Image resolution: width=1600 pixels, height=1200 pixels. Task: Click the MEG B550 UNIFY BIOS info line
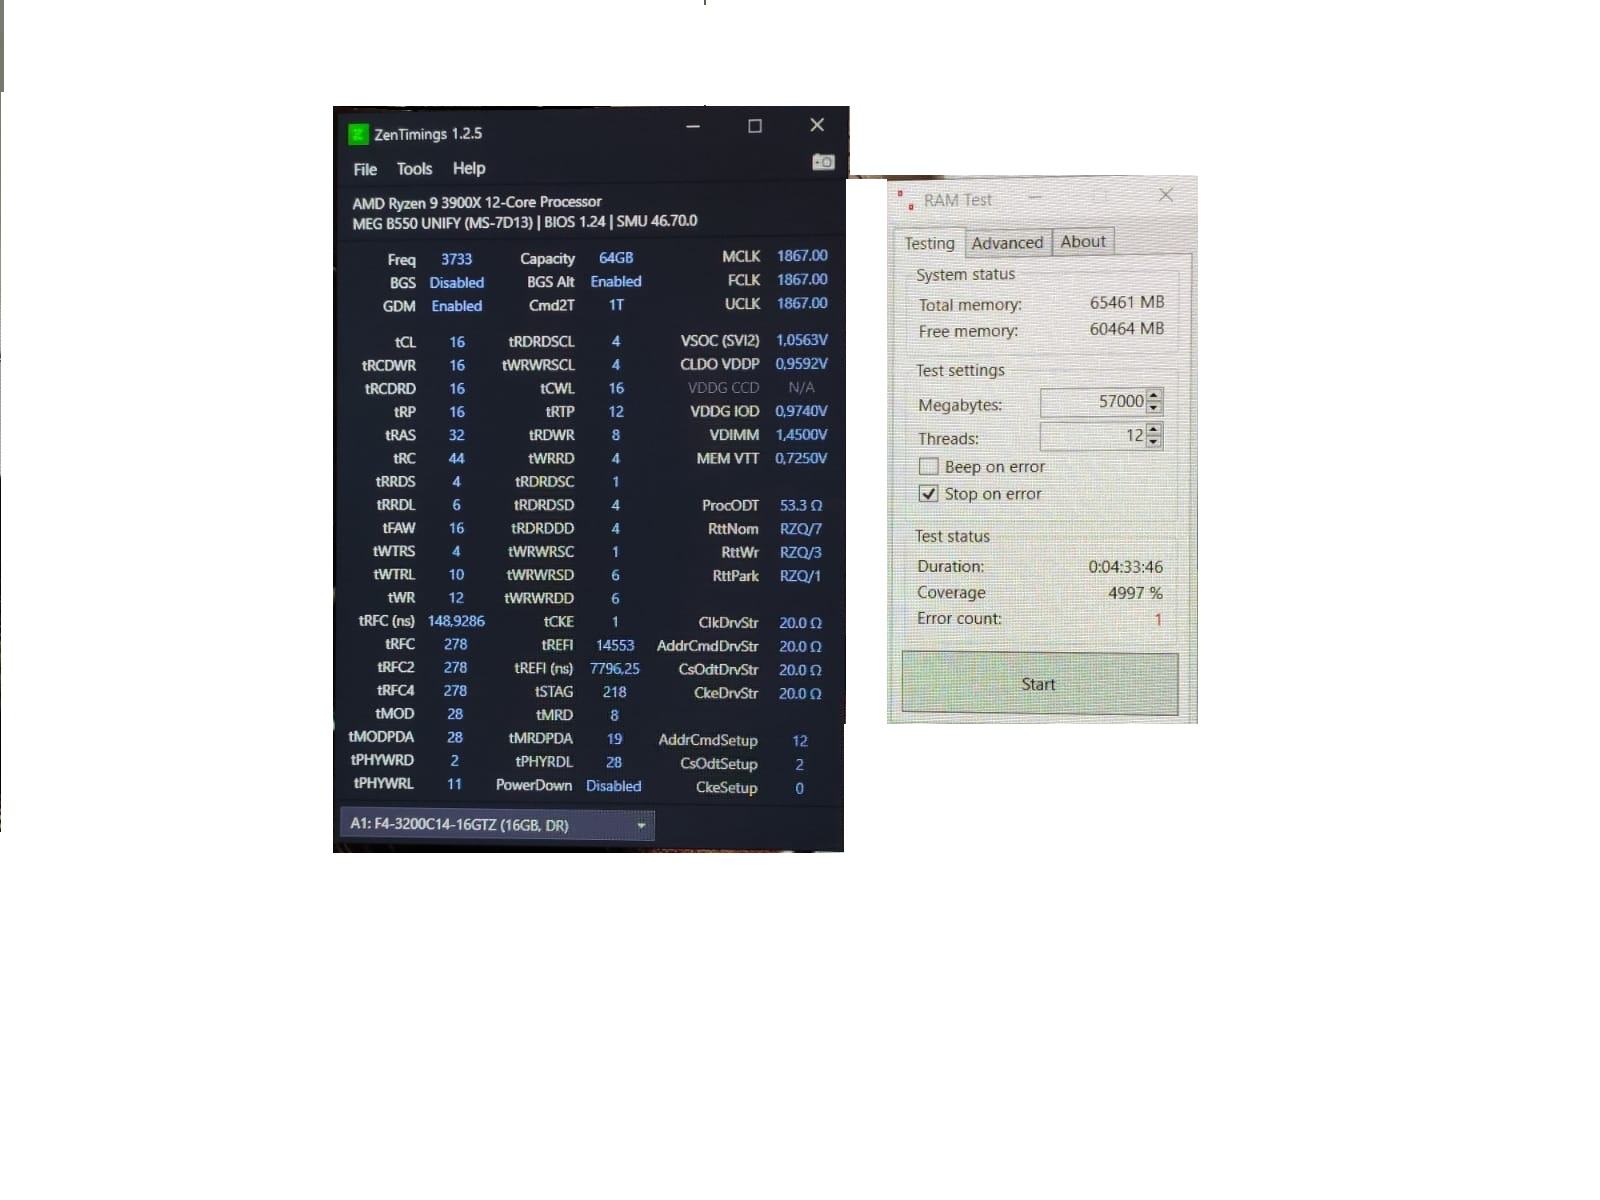click(x=525, y=222)
